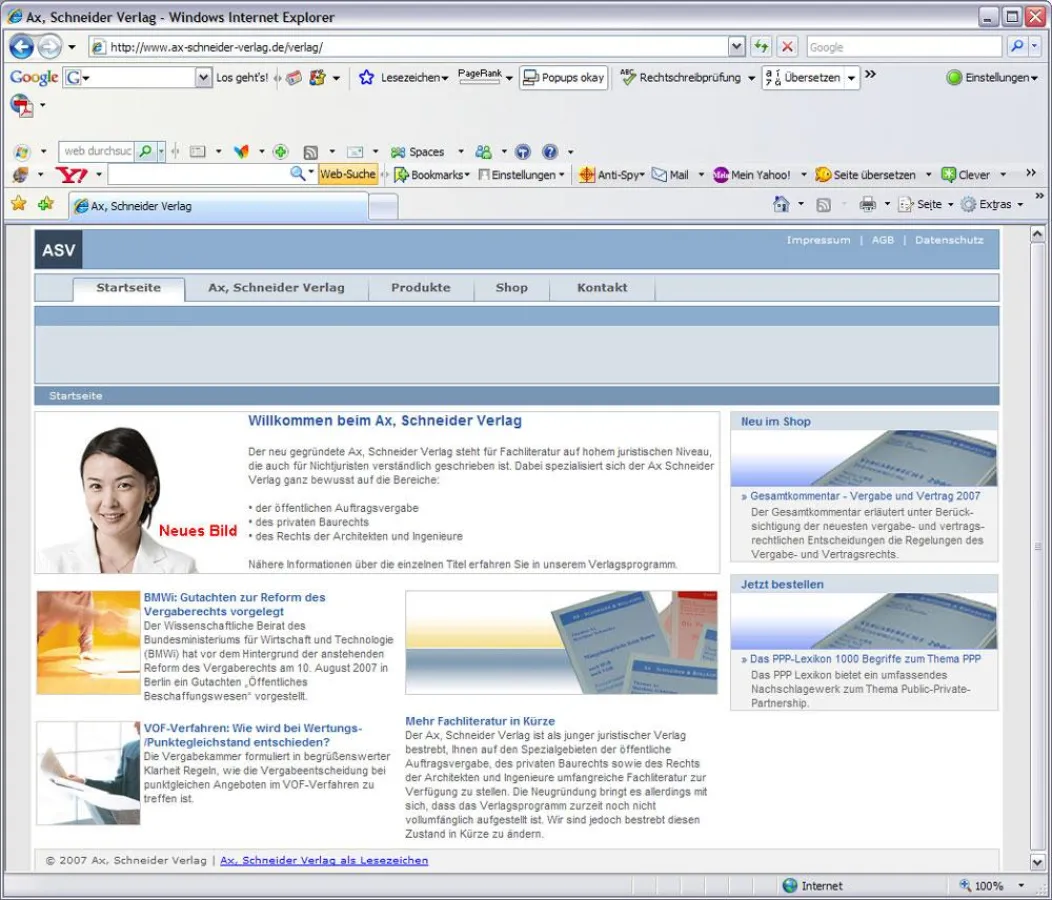The width and height of the screenshot is (1052, 900).
Task: Switch to the Produkte tab on the site
Action: click(420, 288)
